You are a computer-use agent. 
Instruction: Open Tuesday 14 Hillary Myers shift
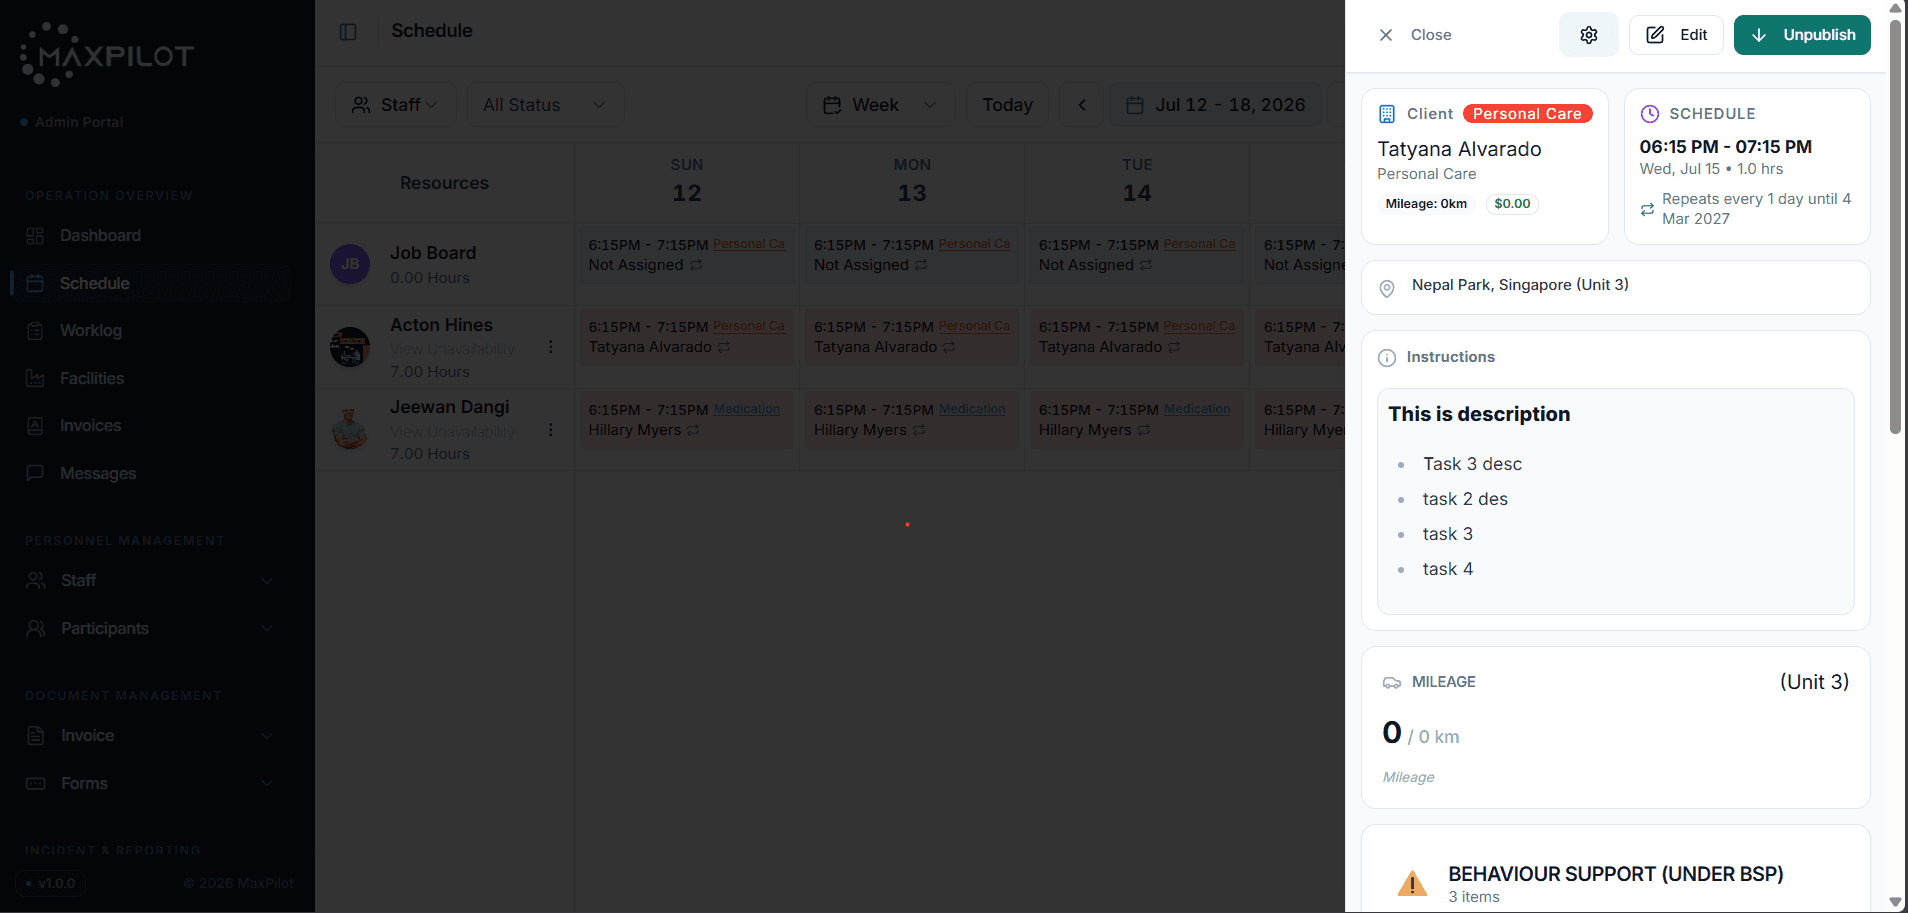click(x=1137, y=420)
